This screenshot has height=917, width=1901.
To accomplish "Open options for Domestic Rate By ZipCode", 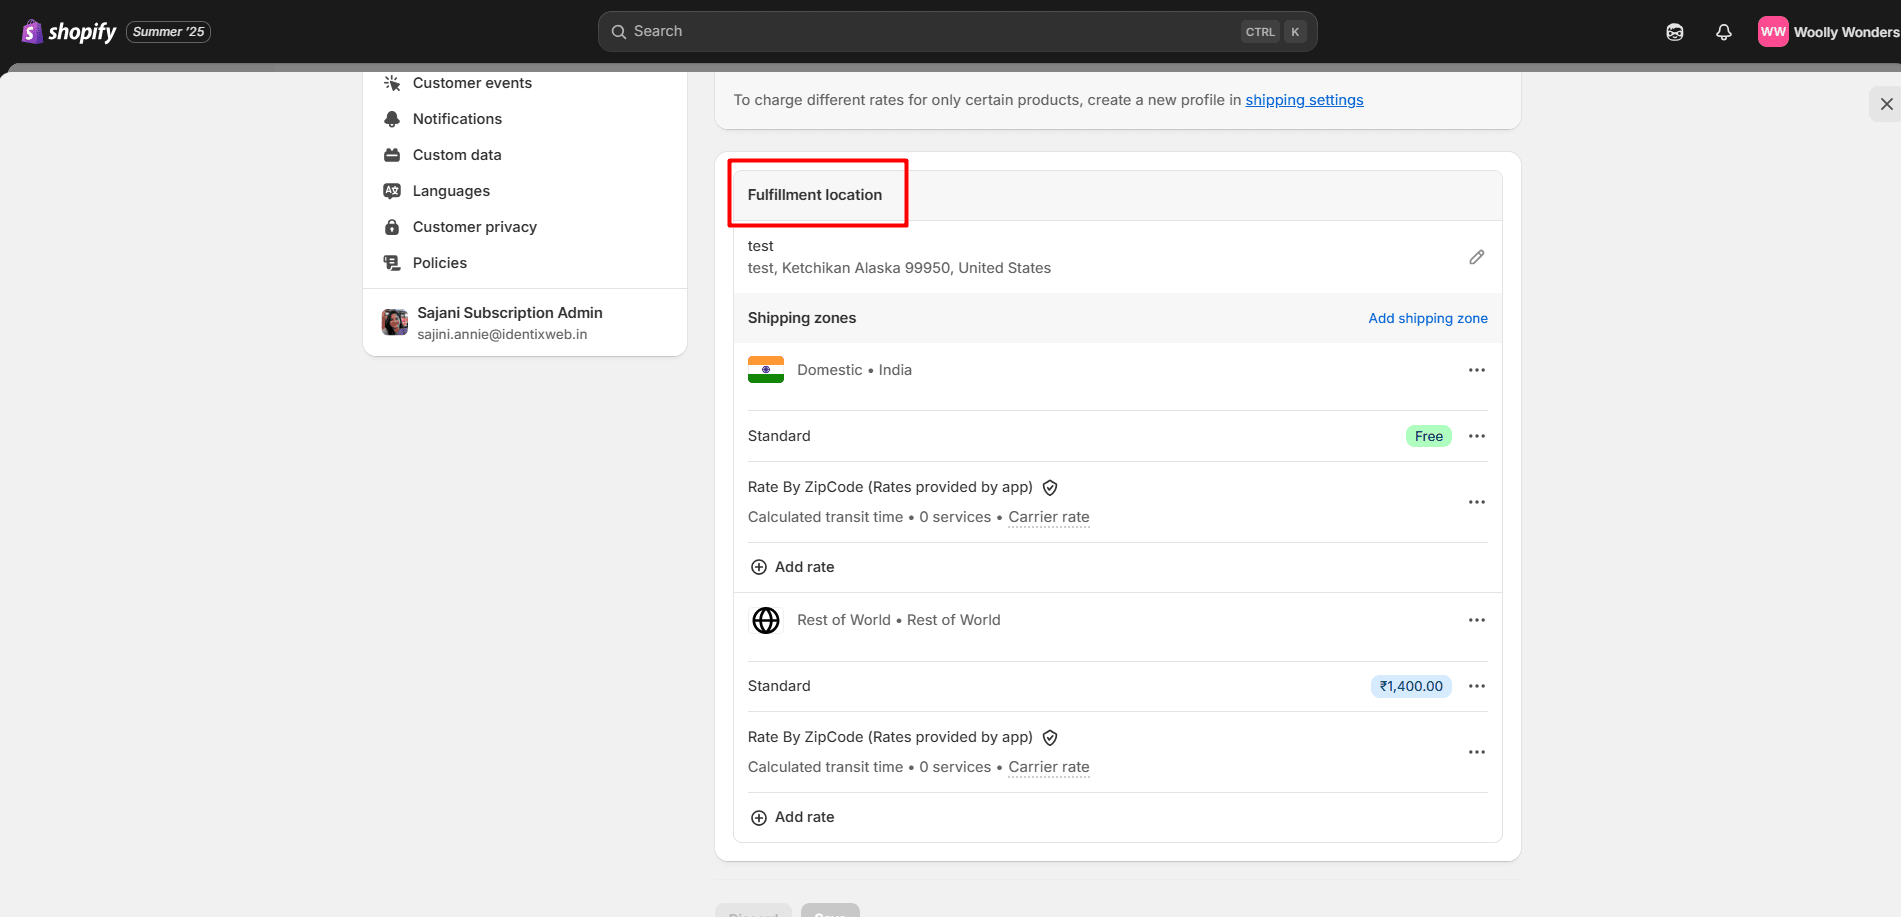I will coord(1477,502).
